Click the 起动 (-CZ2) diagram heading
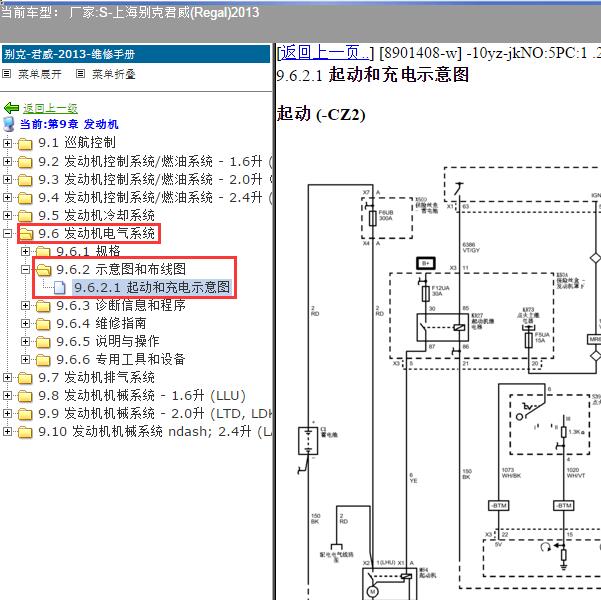Image resolution: width=601 pixels, height=600 pixels. point(321,114)
